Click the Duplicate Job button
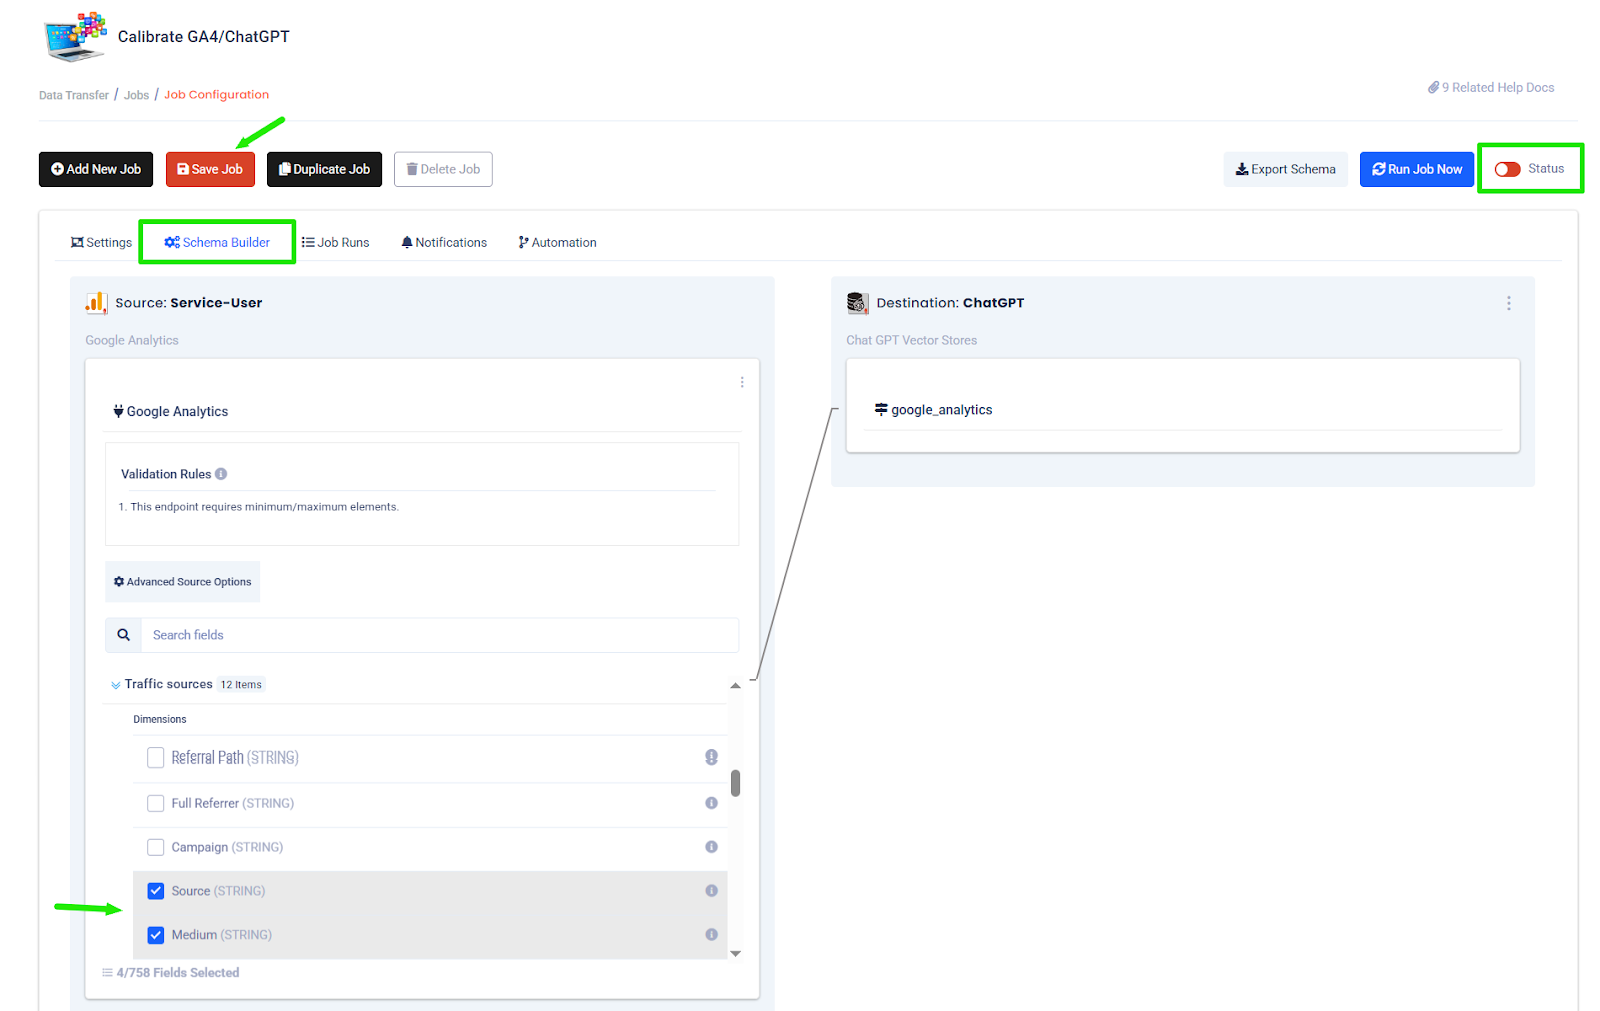 point(324,169)
